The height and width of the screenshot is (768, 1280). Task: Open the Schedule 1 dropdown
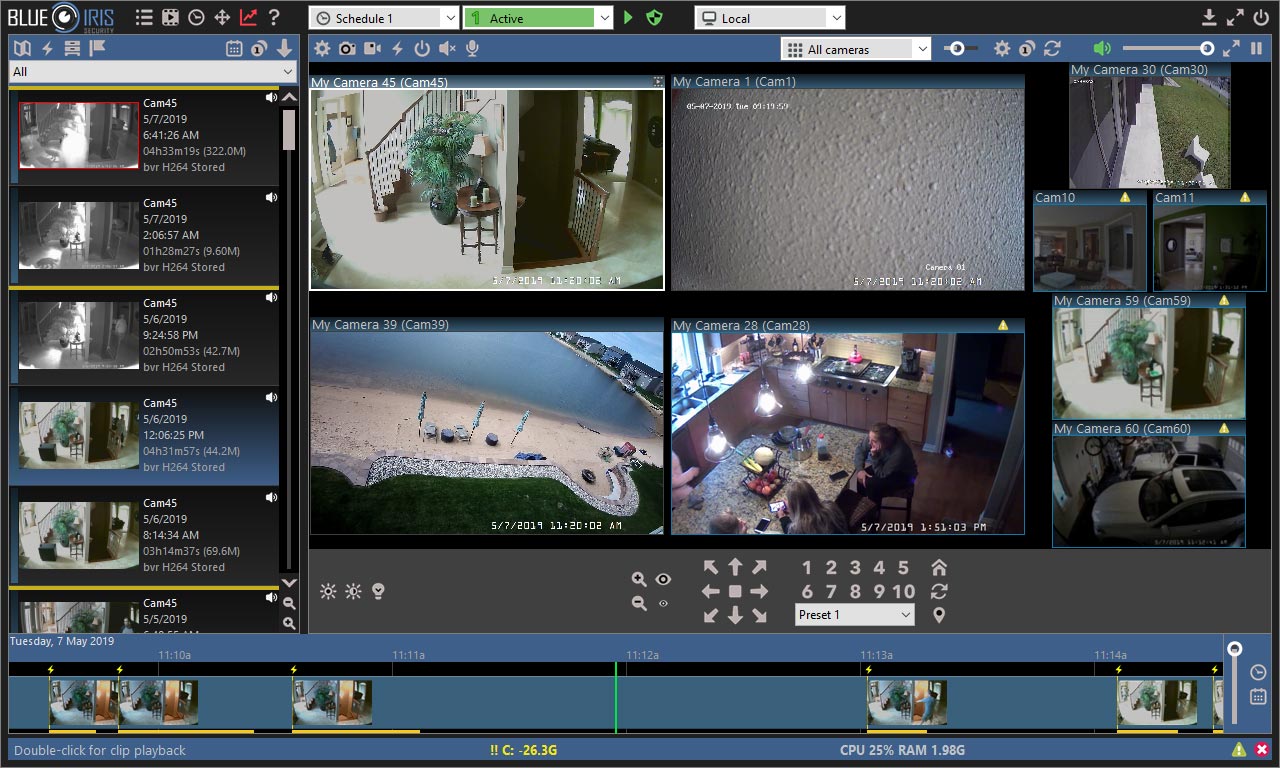click(x=385, y=17)
